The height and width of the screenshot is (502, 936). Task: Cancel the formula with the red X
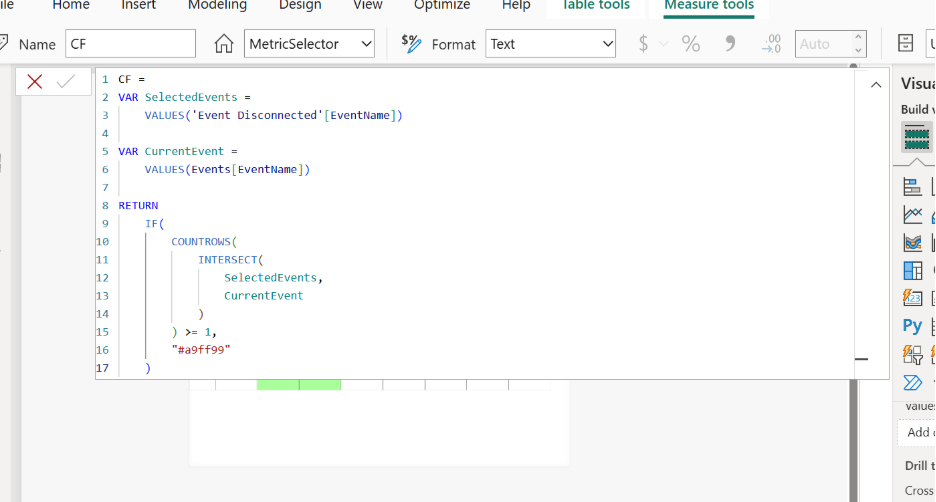(x=35, y=81)
